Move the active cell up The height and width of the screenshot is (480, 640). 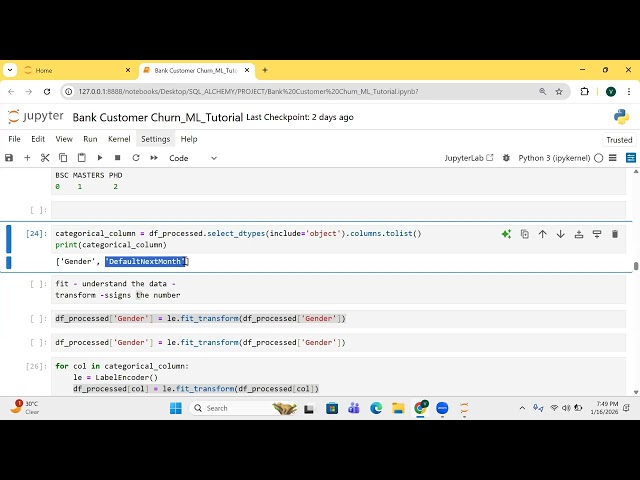point(543,234)
